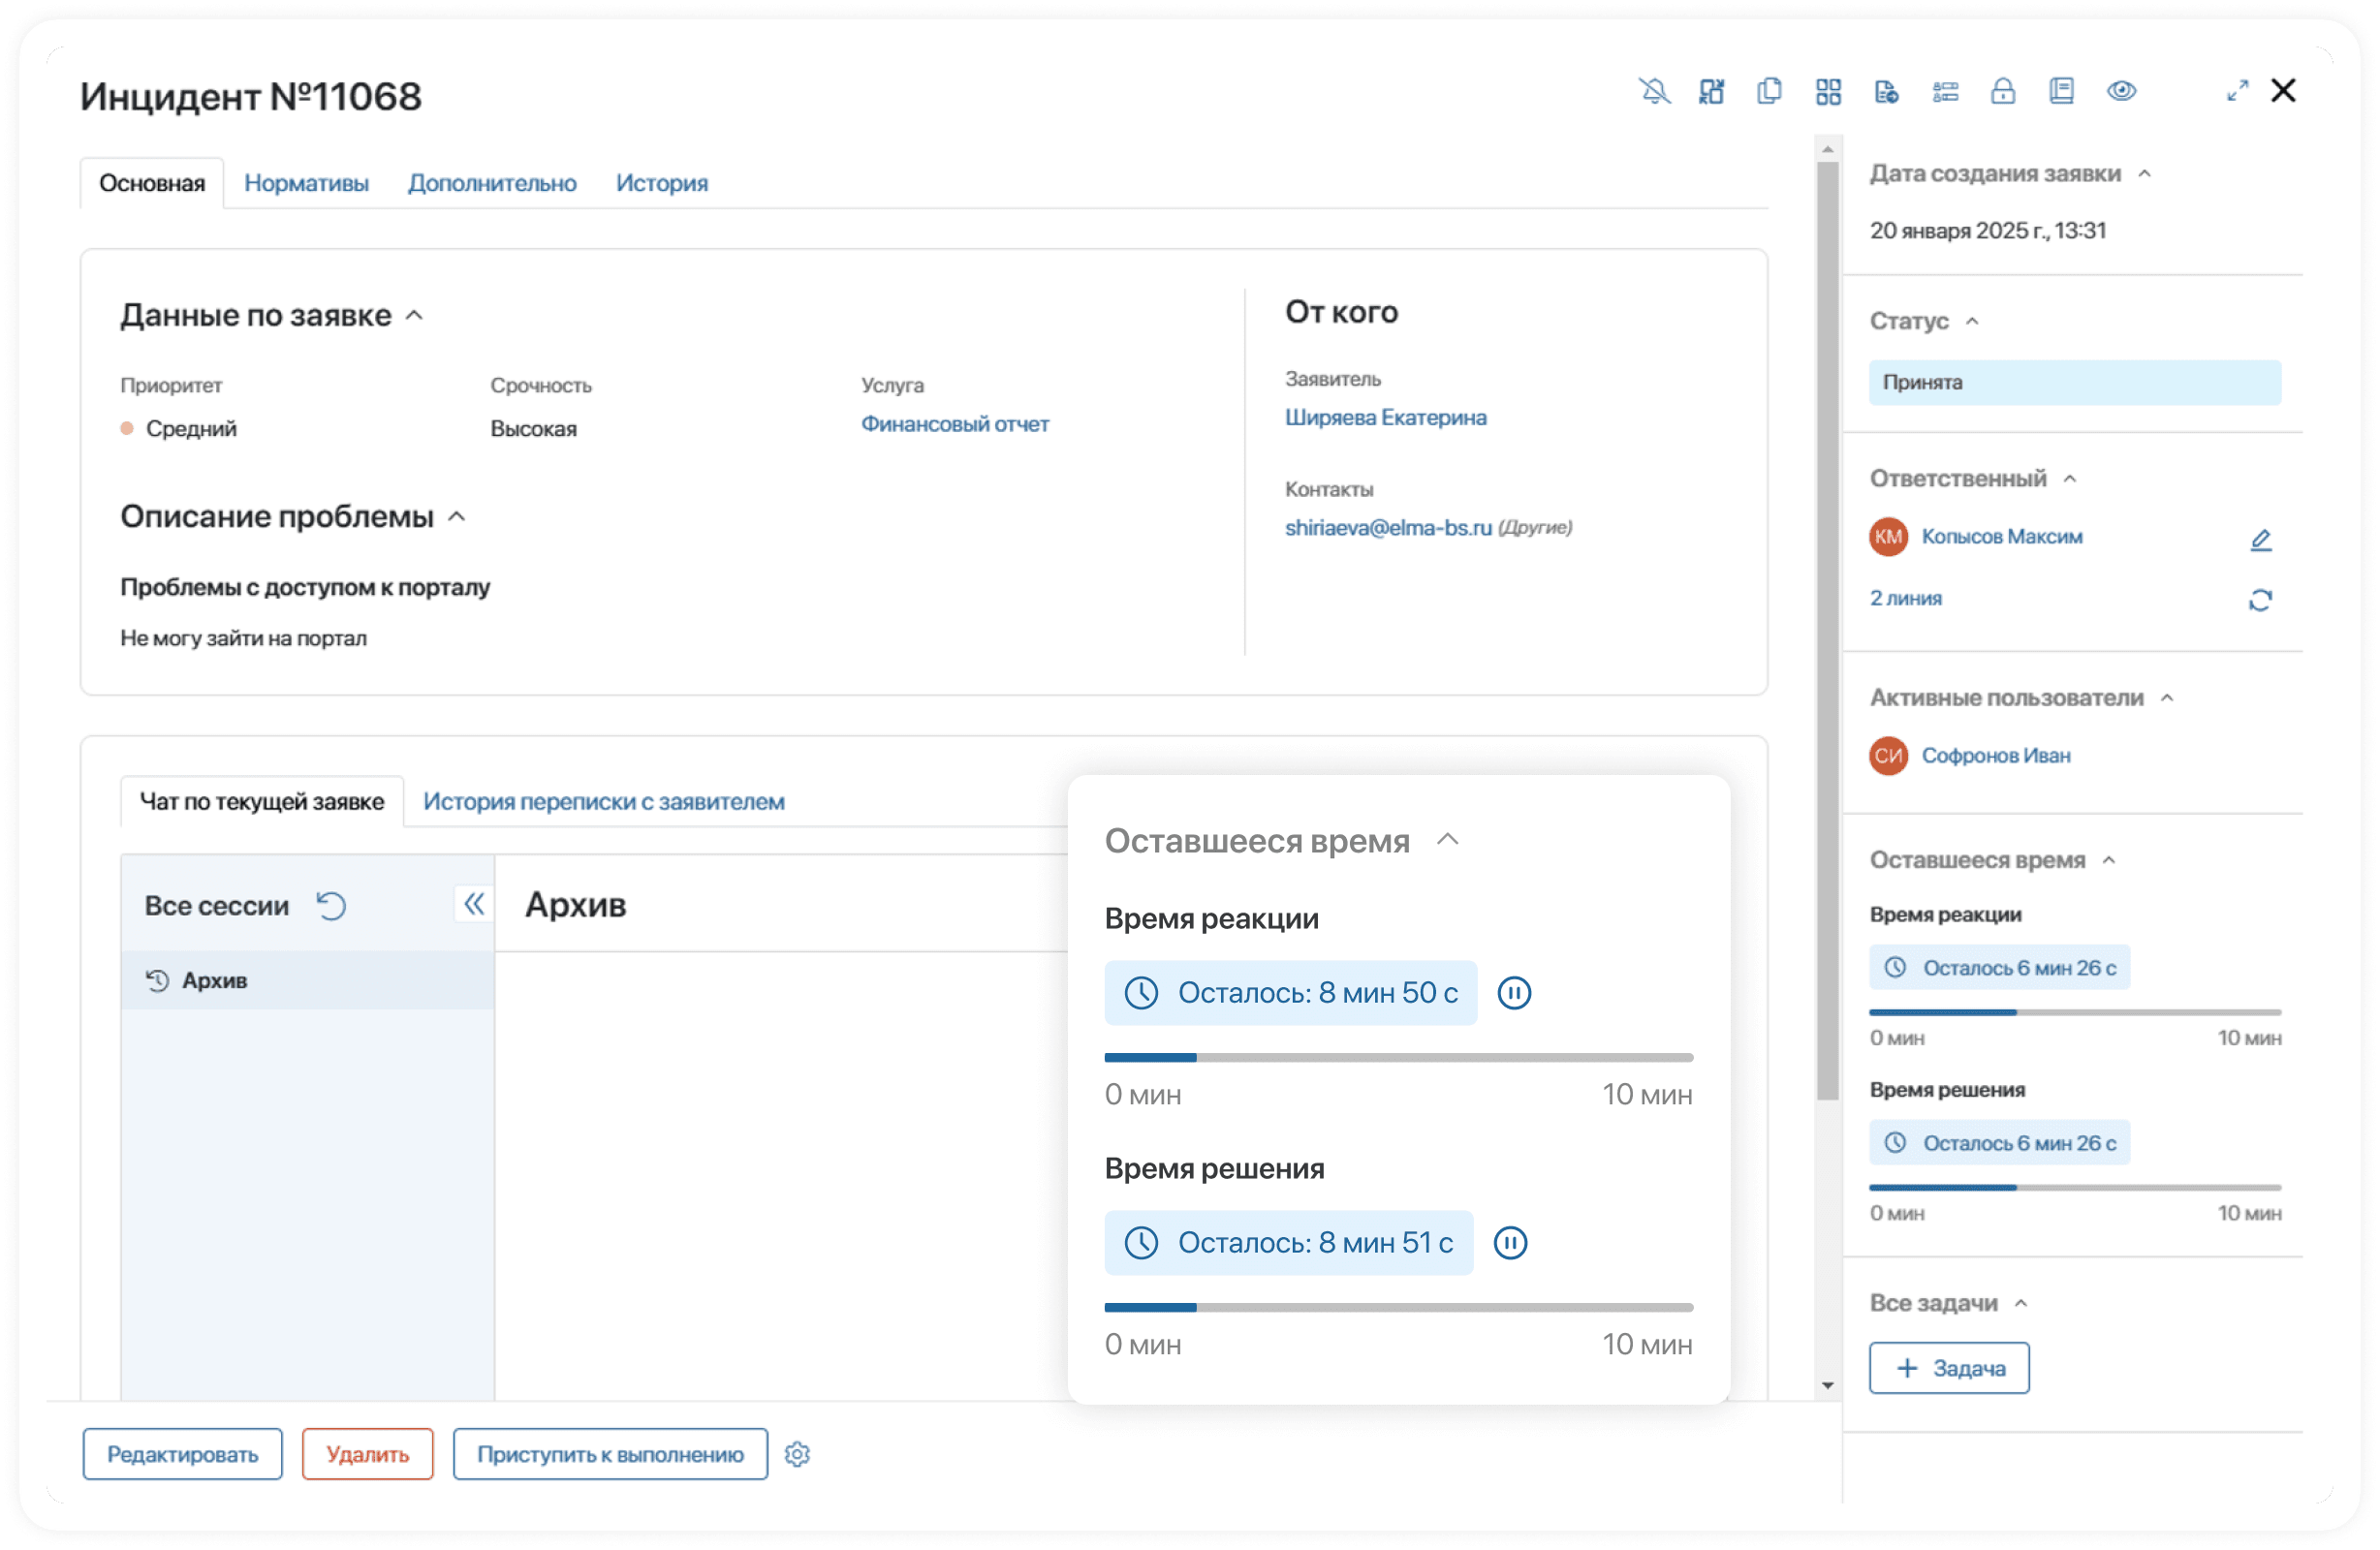Click sidebar Время реакции progress bar

[x=2076, y=1013]
